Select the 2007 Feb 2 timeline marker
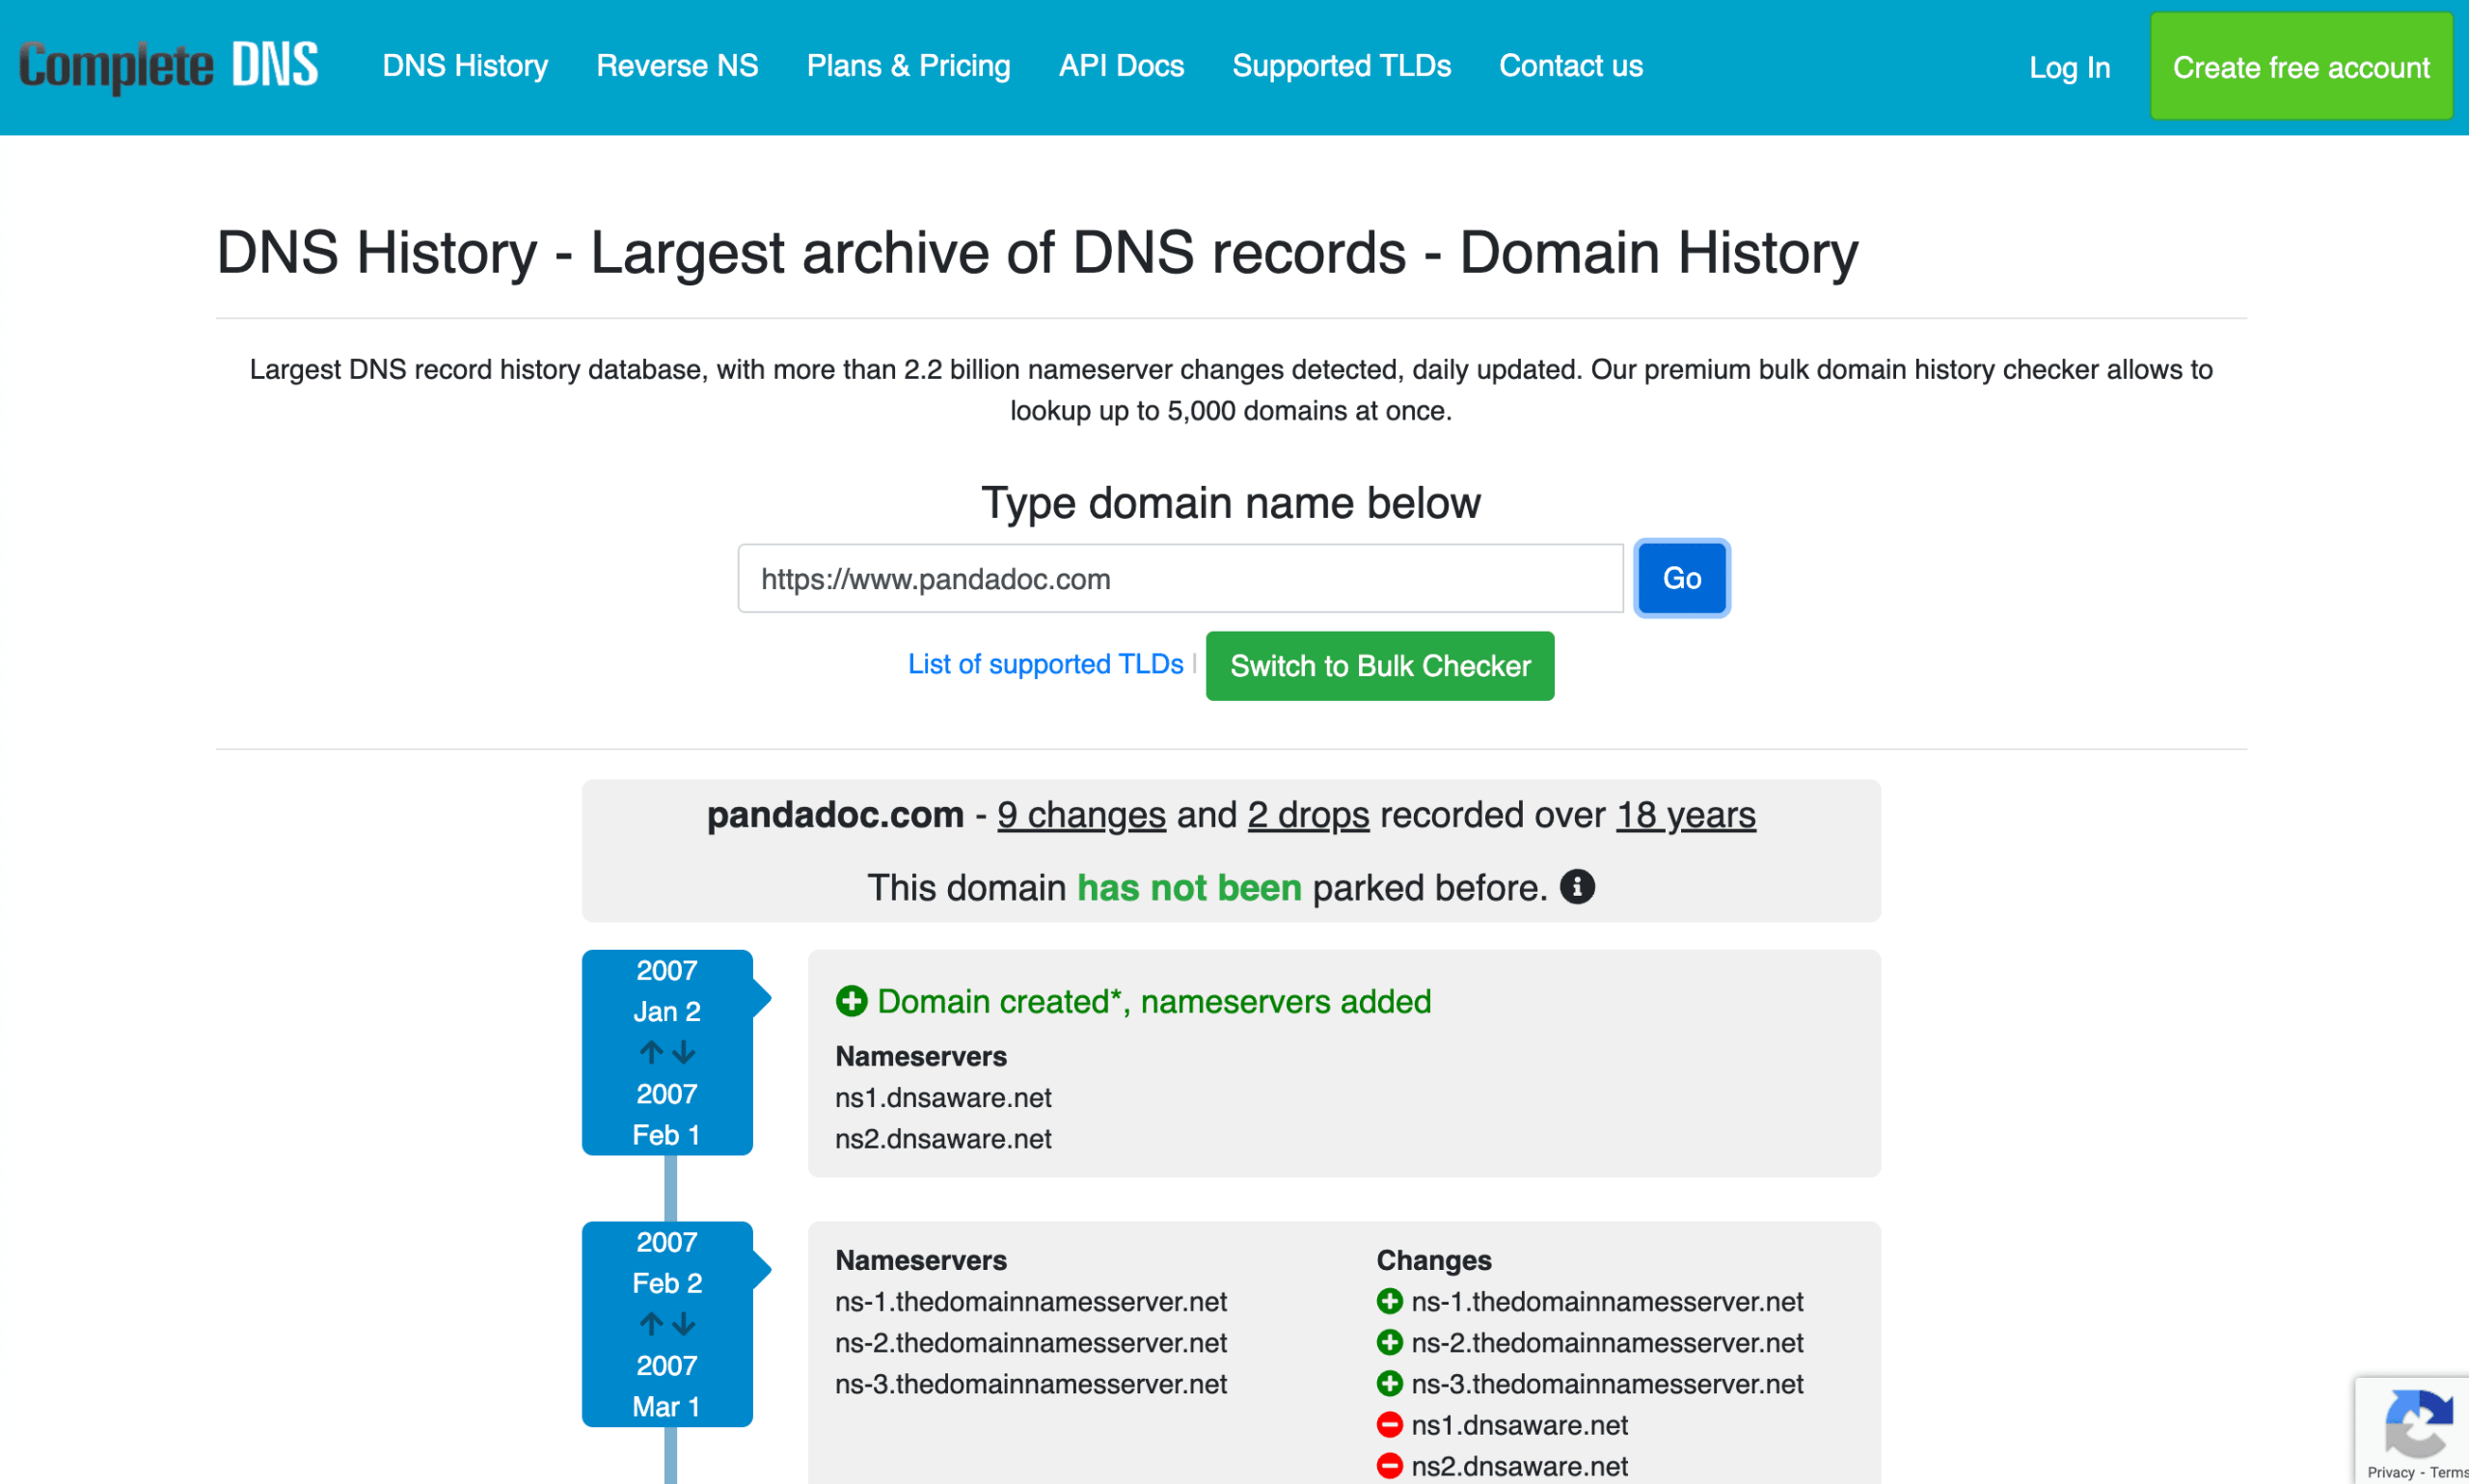This screenshot has height=1484, width=2469. (667, 1324)
